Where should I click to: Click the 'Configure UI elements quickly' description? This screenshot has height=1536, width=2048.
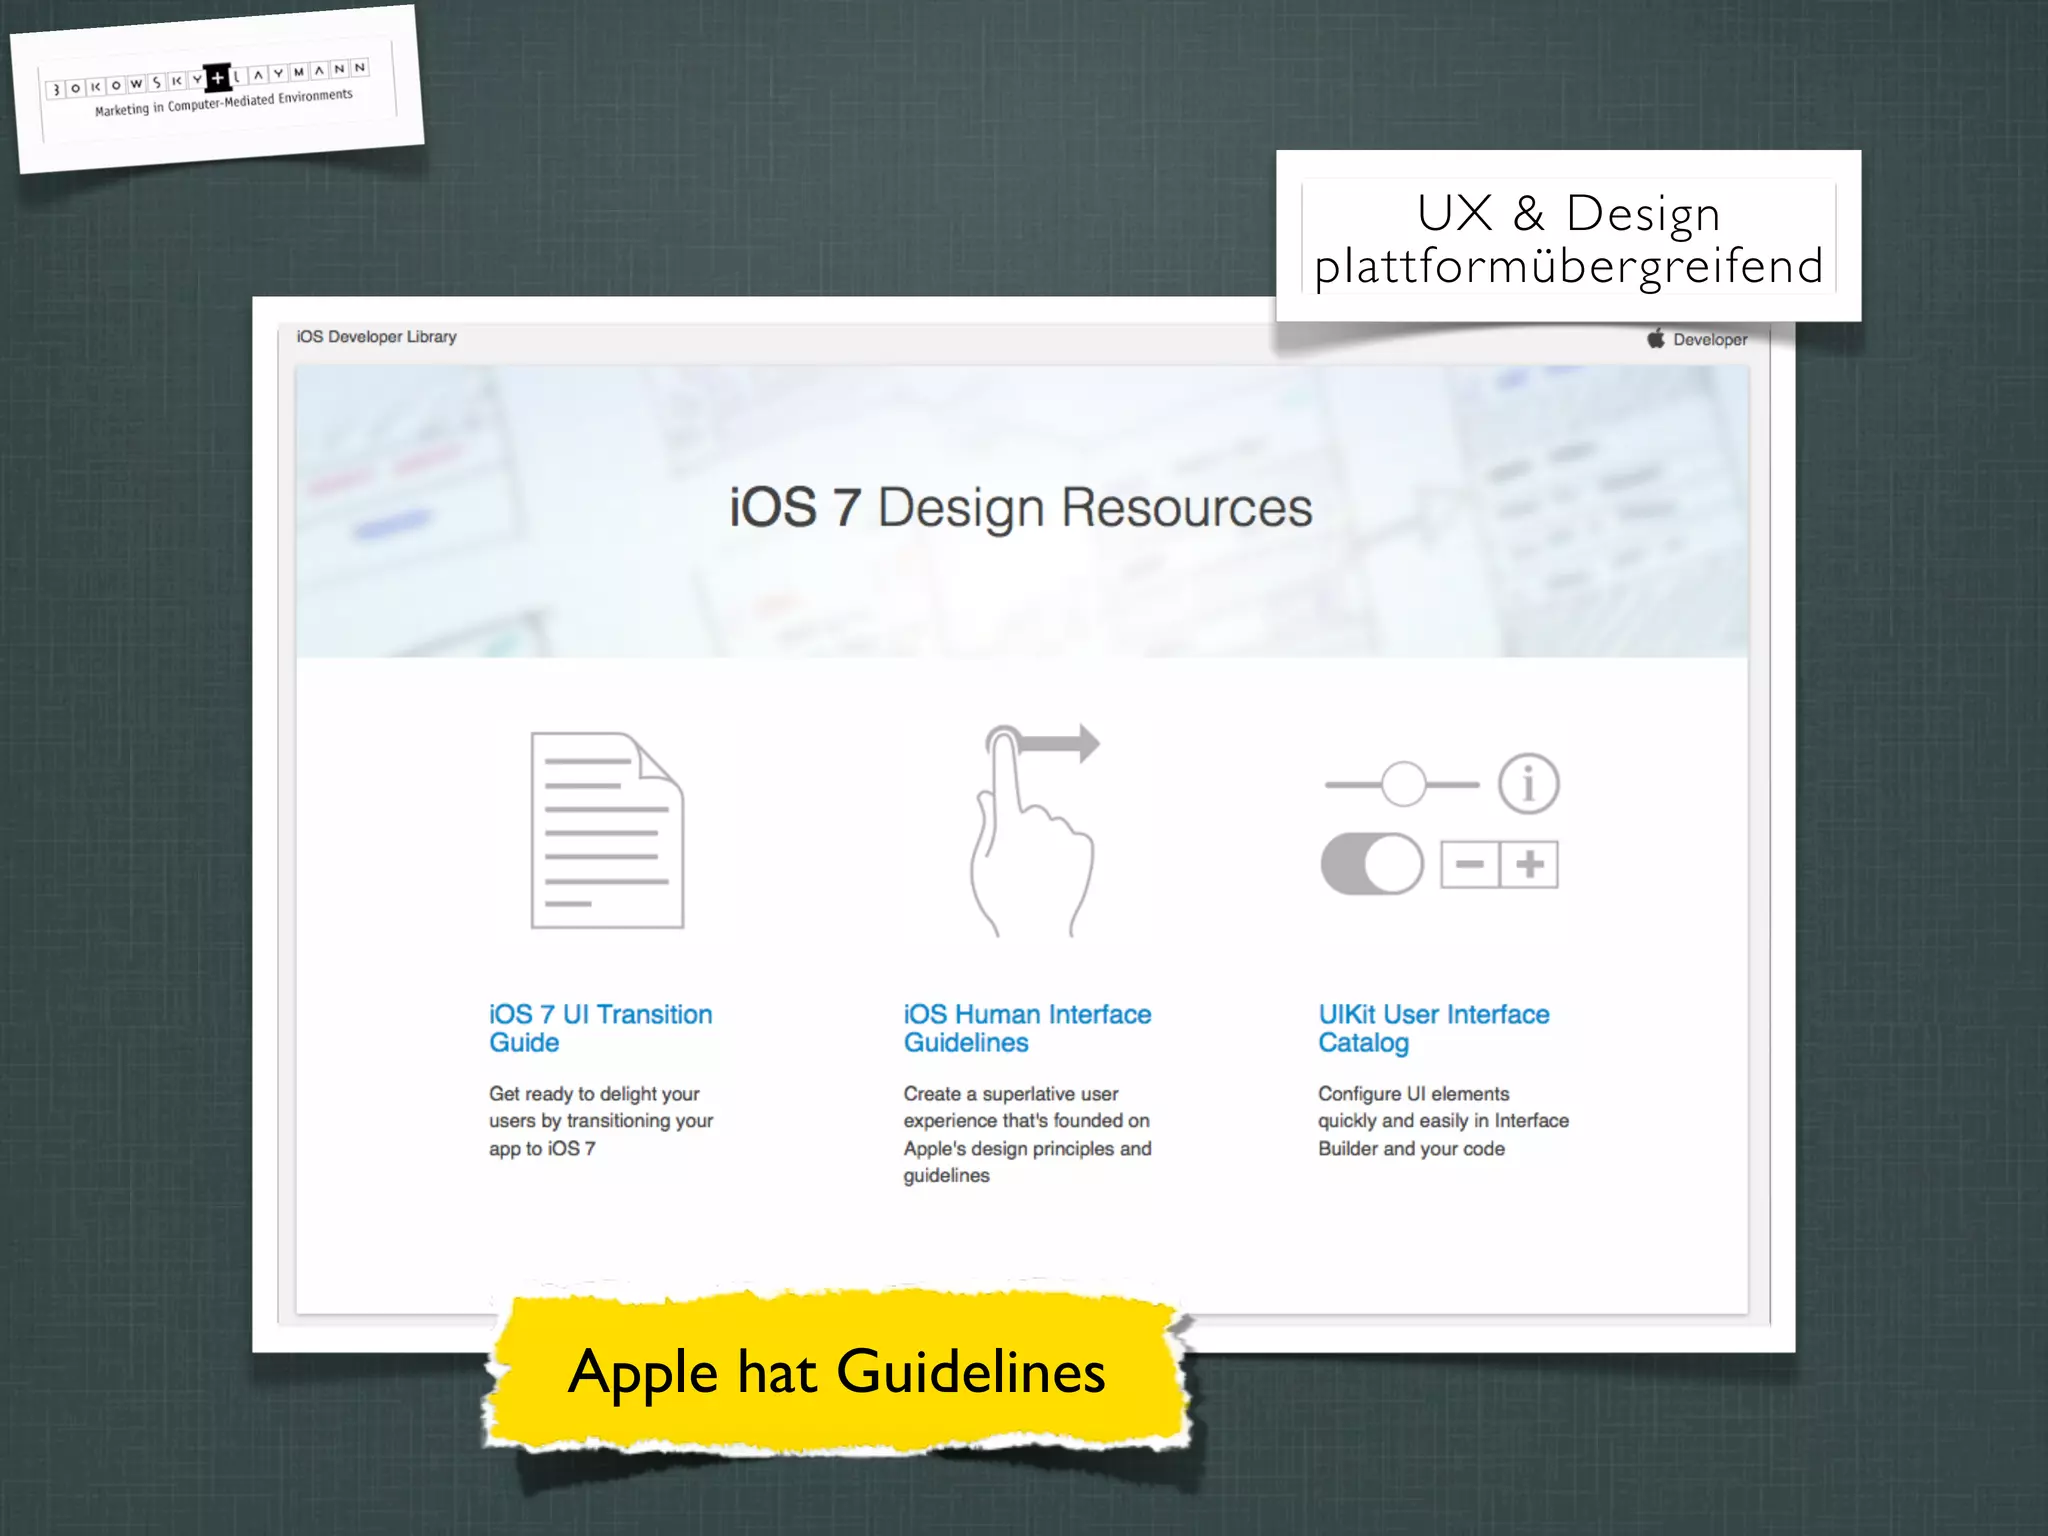click(x=1443, y=1121)
